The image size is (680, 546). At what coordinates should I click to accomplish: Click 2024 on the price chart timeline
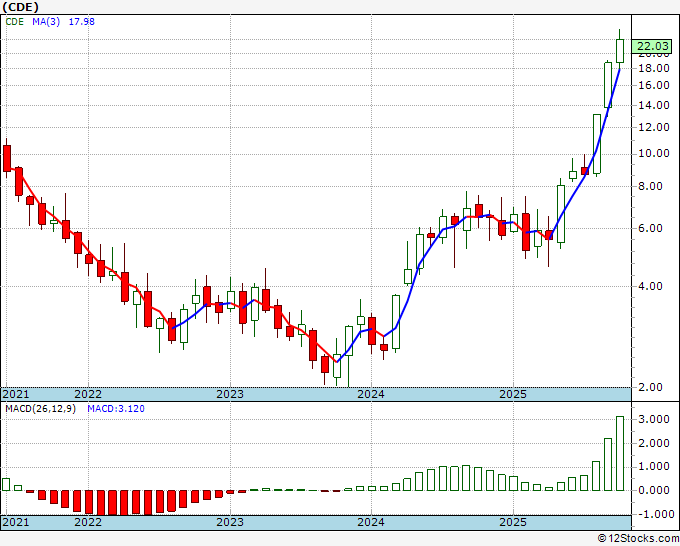pos(371,394)
